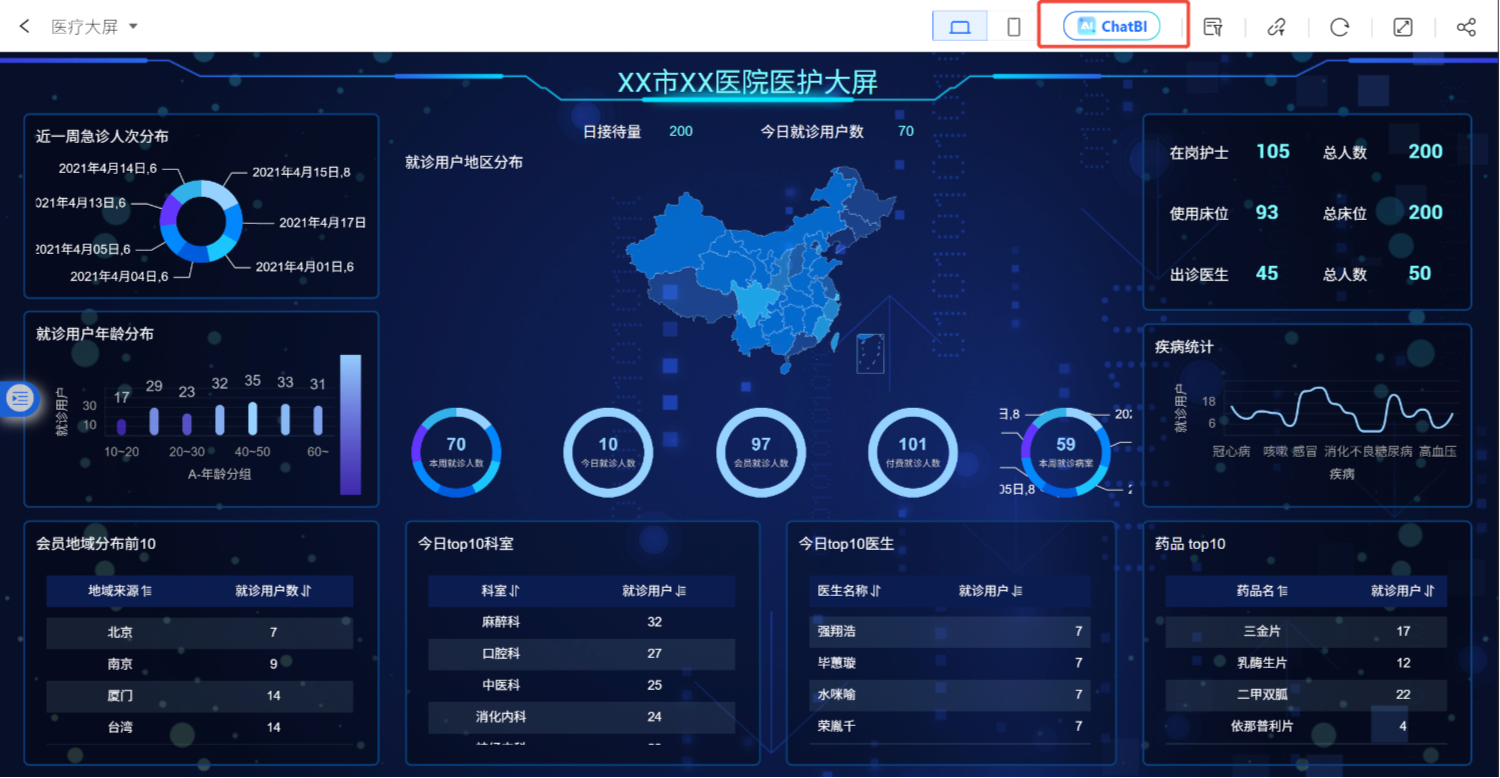The height and width of the screenshot is (778, 1500).
Task: Click the 南京 row
Action: pos(200,664)
